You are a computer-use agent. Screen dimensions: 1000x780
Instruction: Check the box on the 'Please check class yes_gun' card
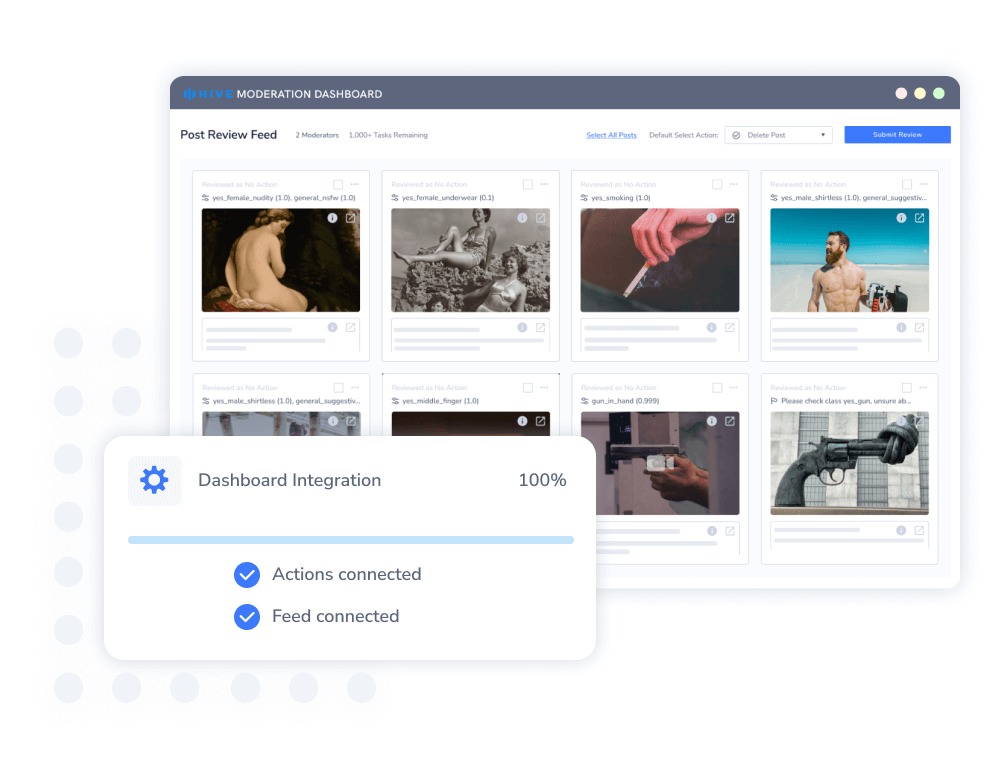click(907, 388)
